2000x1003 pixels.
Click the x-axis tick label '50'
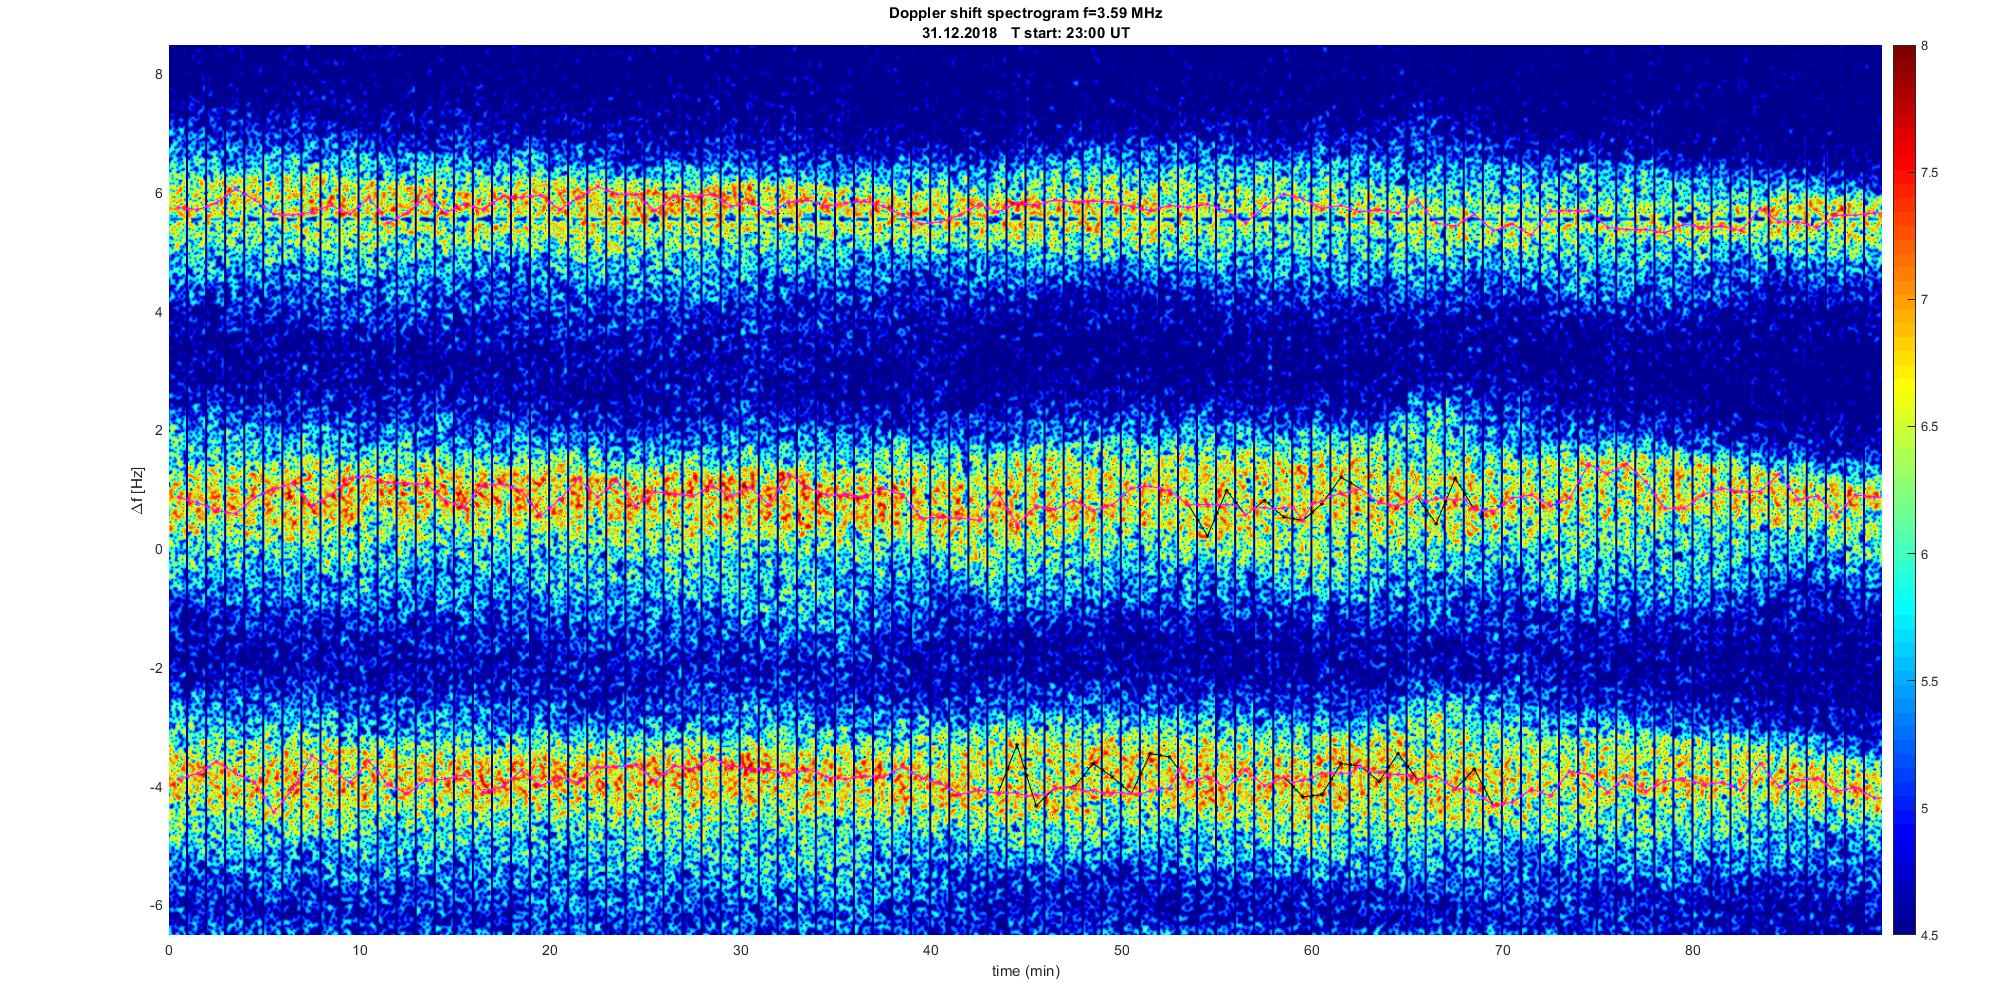click(1121, 950)
